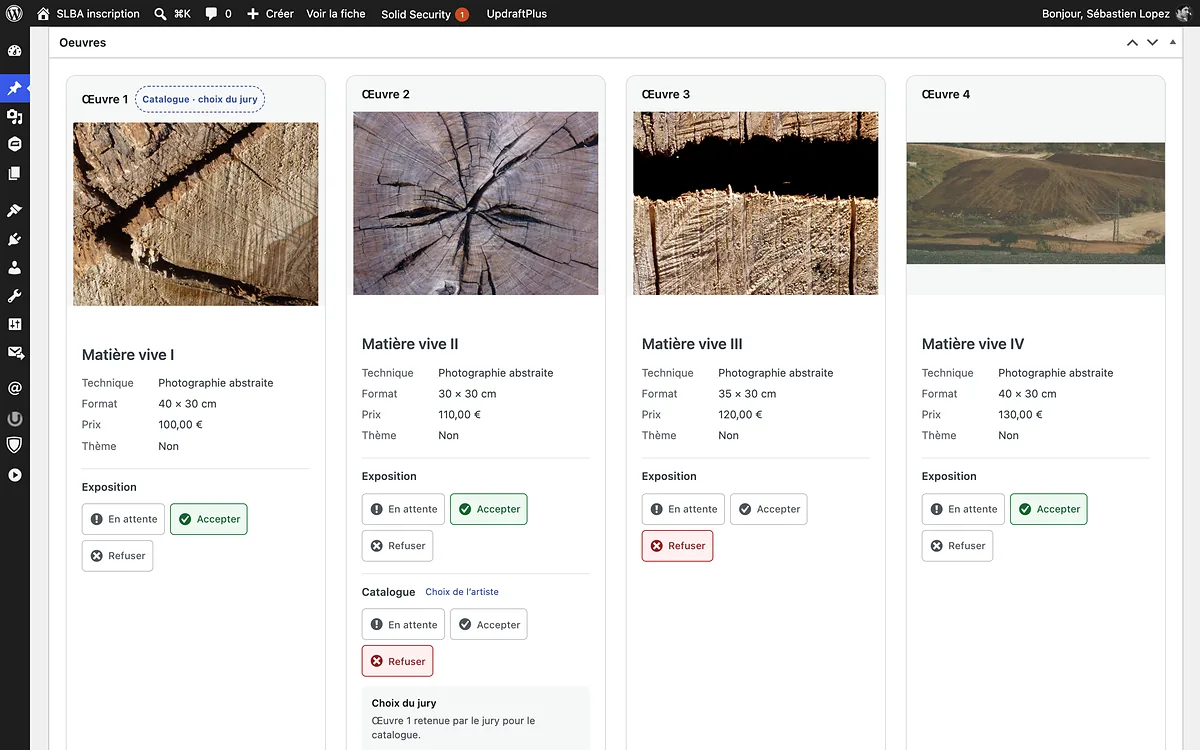
Task: Select Accepter for Œuvre 3 exposition
Action: pos(768,509)
